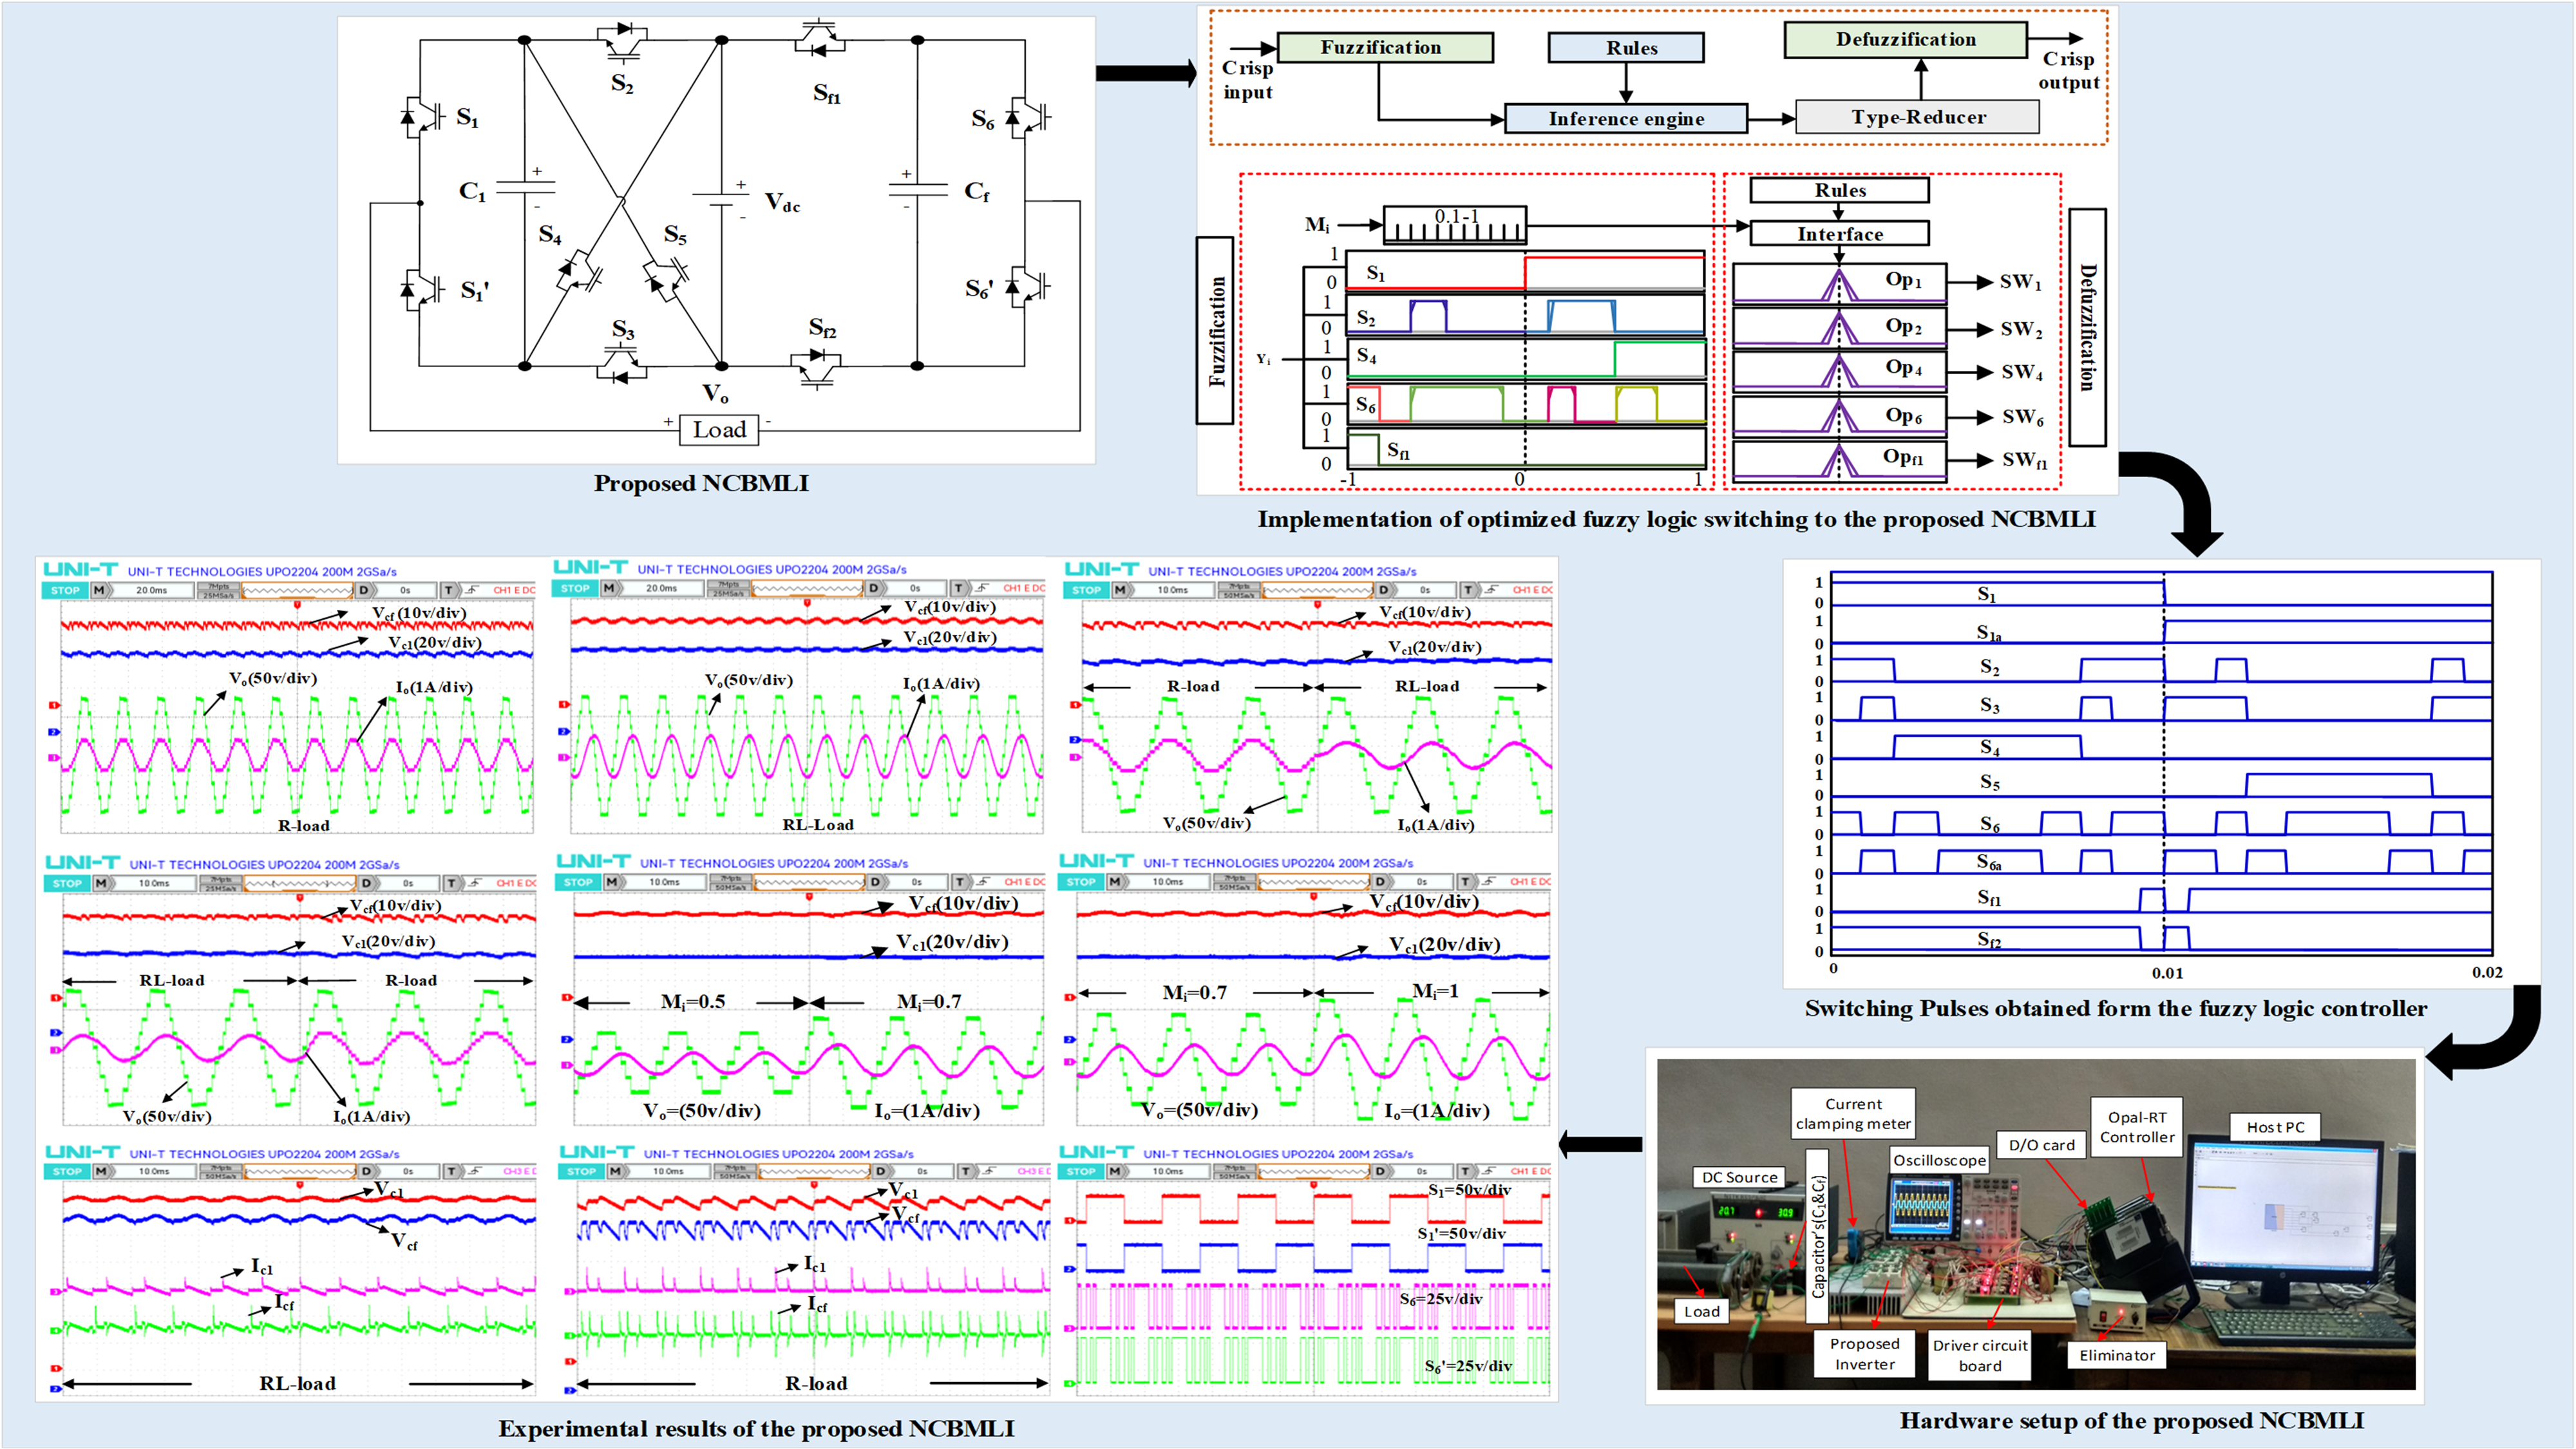The height and width of the screenshot is (1449, 2576).
Task: Click the S2 IGBT switch symbol at the circuit top
Action: point(622,42)
